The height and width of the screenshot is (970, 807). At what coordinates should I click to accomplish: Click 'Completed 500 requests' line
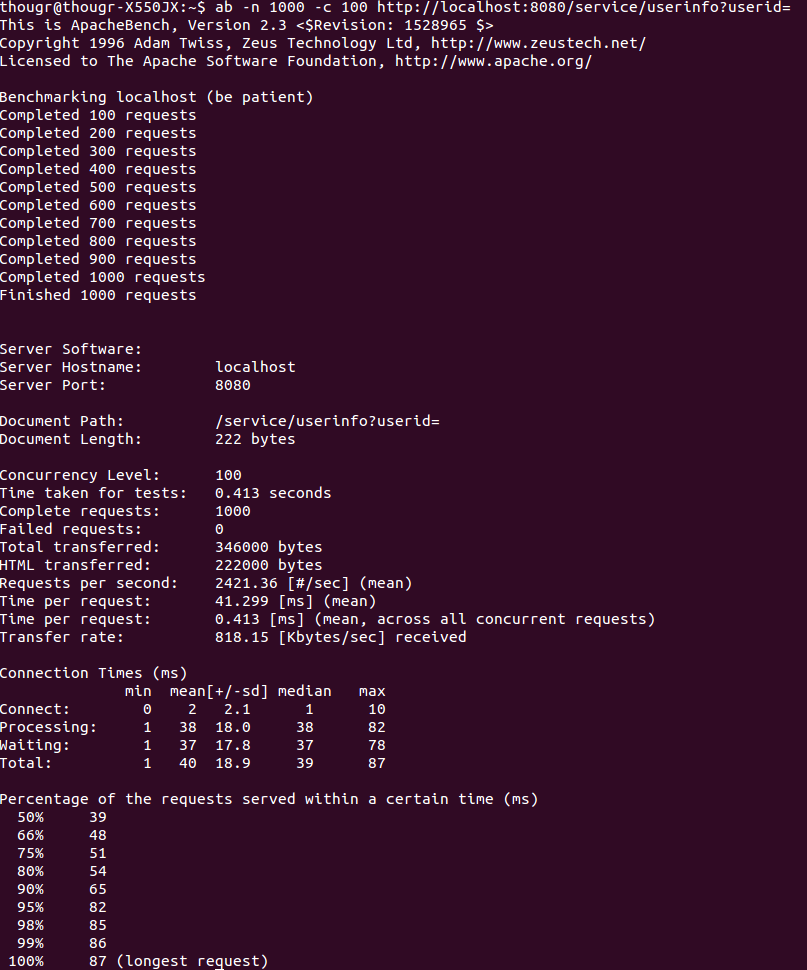[98, 187]
